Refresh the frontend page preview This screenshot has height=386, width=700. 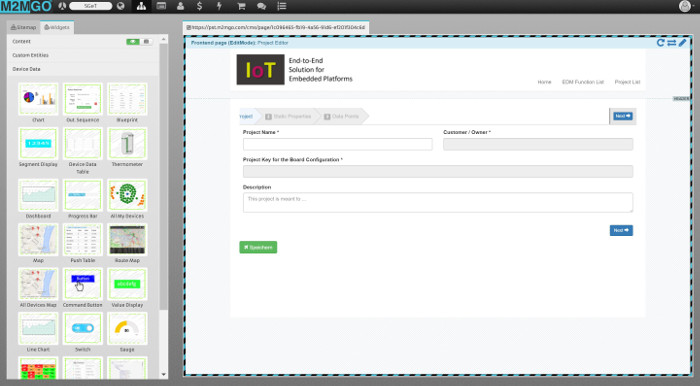(x=660, y=42)
